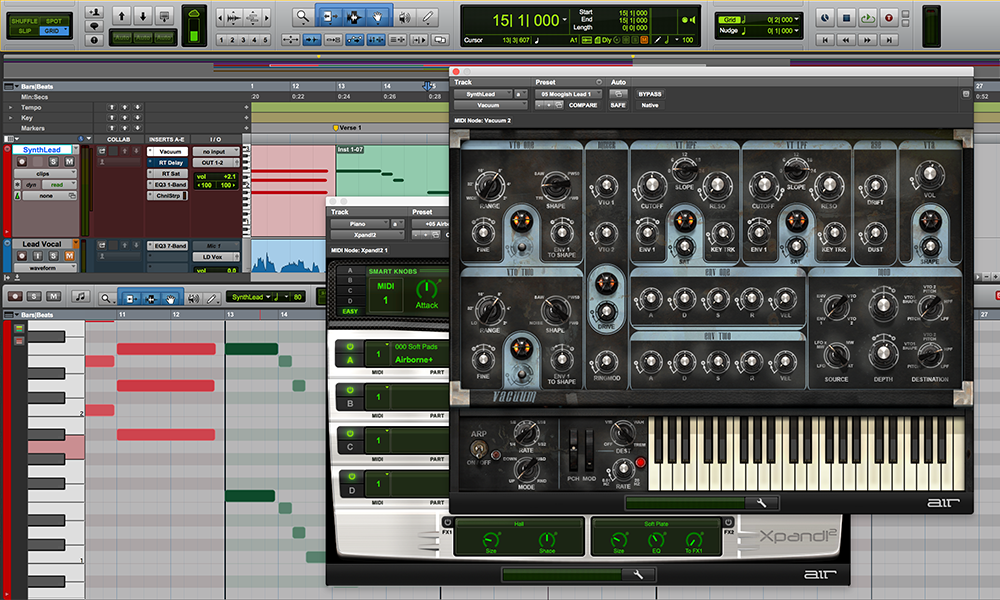
Task: Open the waveform view dropdown on Lead Vocal
Action: 45,268
